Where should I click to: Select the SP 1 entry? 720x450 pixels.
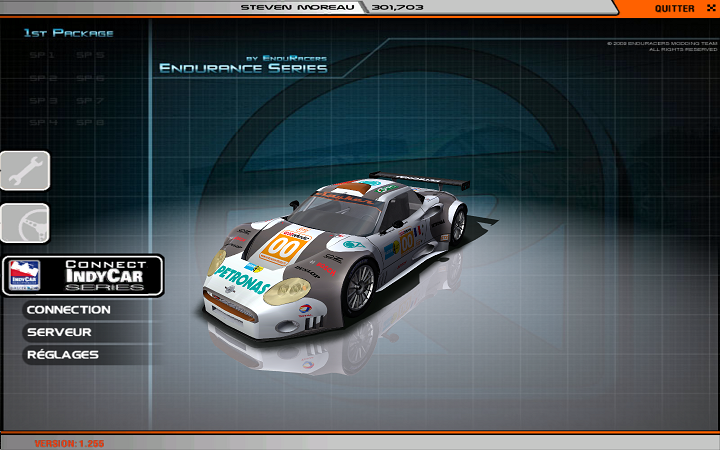click(x=42, y=55)
